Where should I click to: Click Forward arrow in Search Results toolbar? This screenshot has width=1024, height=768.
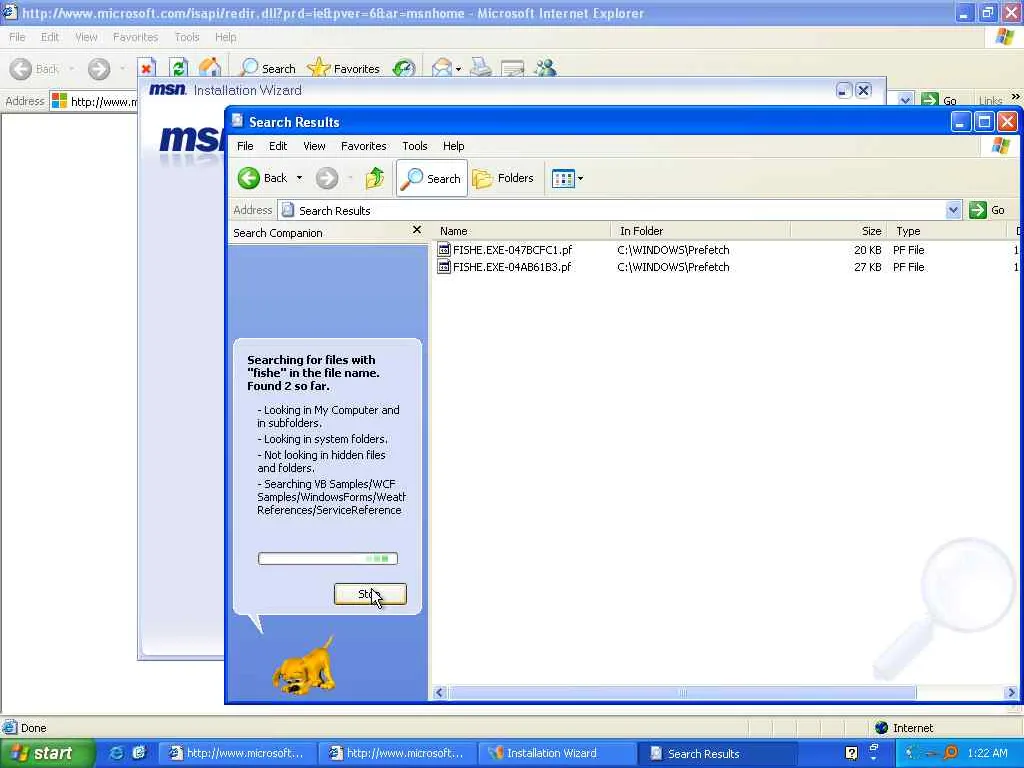327,178
